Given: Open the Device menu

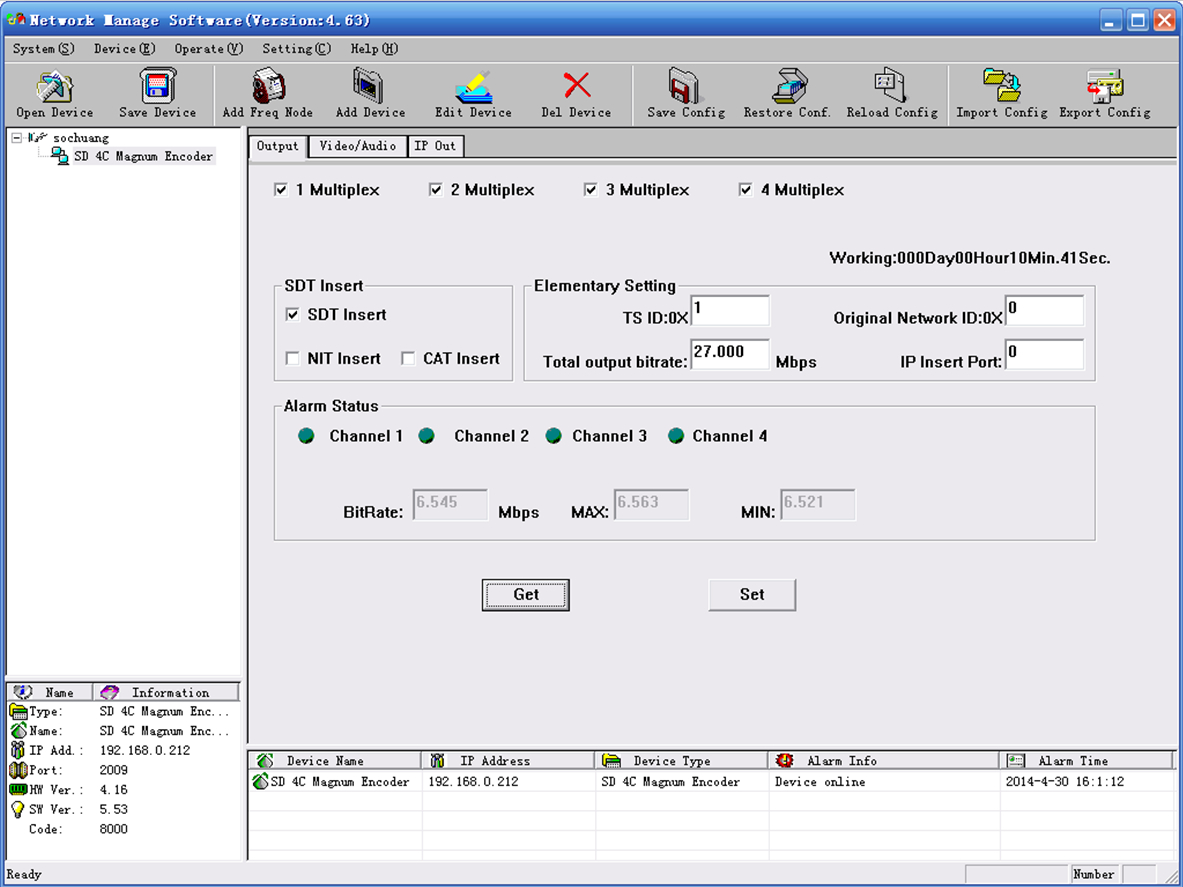Looking at the screenshot, I should 124,49.
